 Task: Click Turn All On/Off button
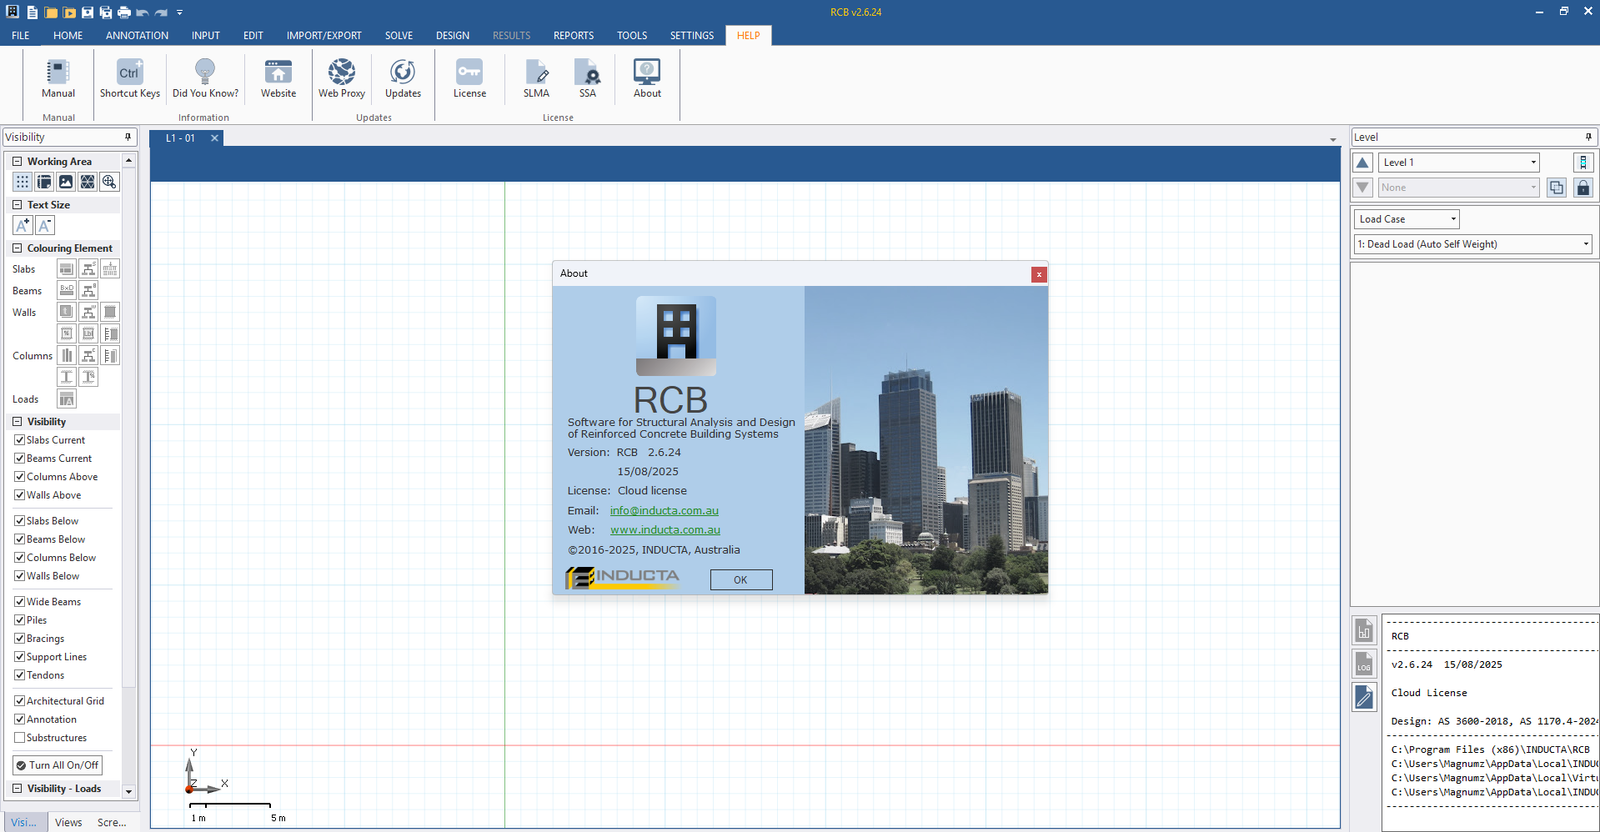[57, 765]
